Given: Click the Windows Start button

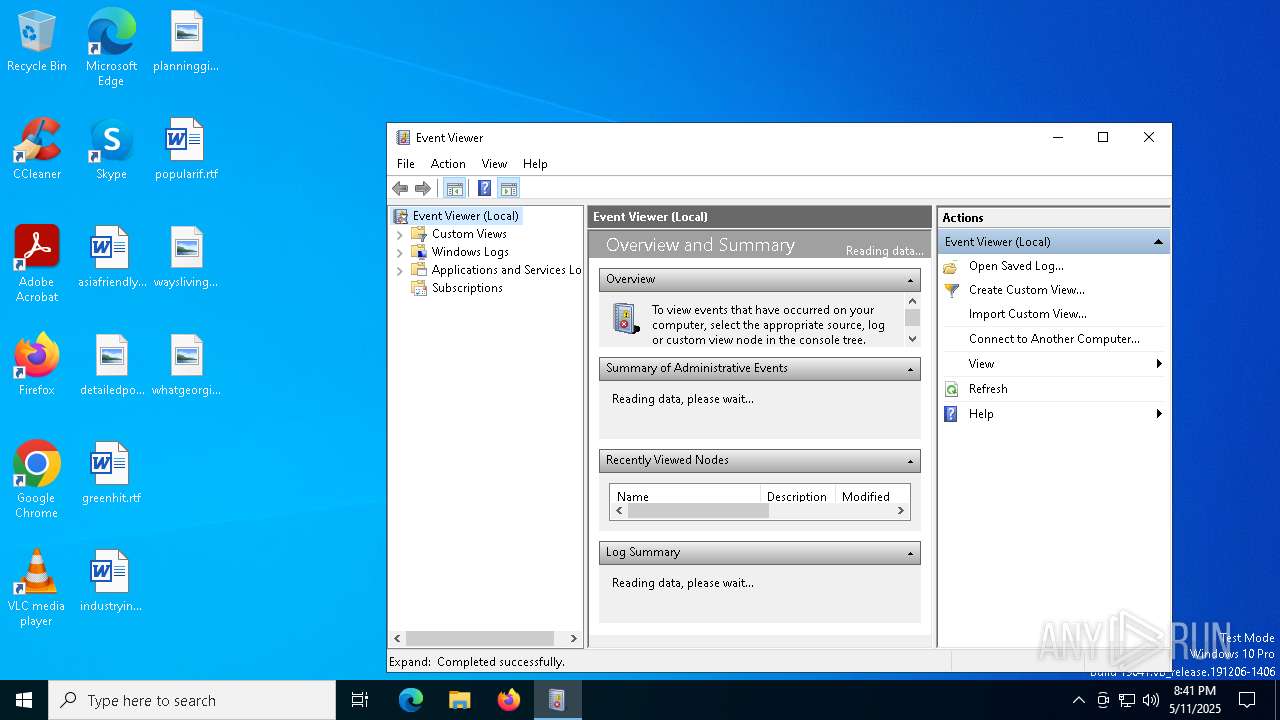Looking at the screenshot, I should [x=24, y=700].
